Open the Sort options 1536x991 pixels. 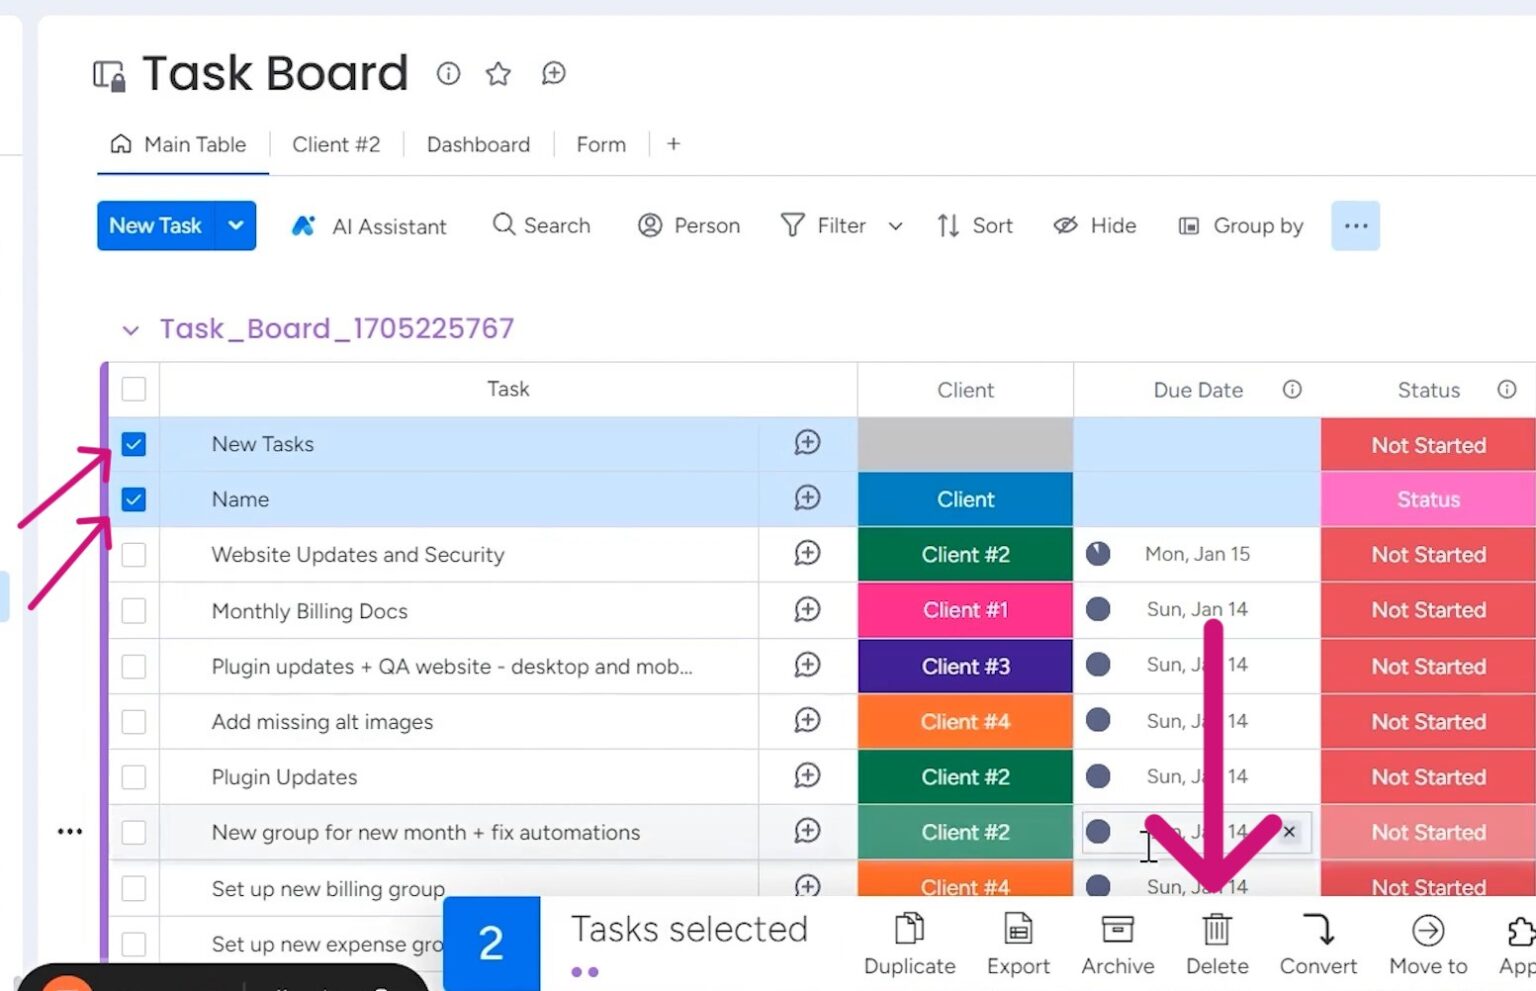coord(975,226)
